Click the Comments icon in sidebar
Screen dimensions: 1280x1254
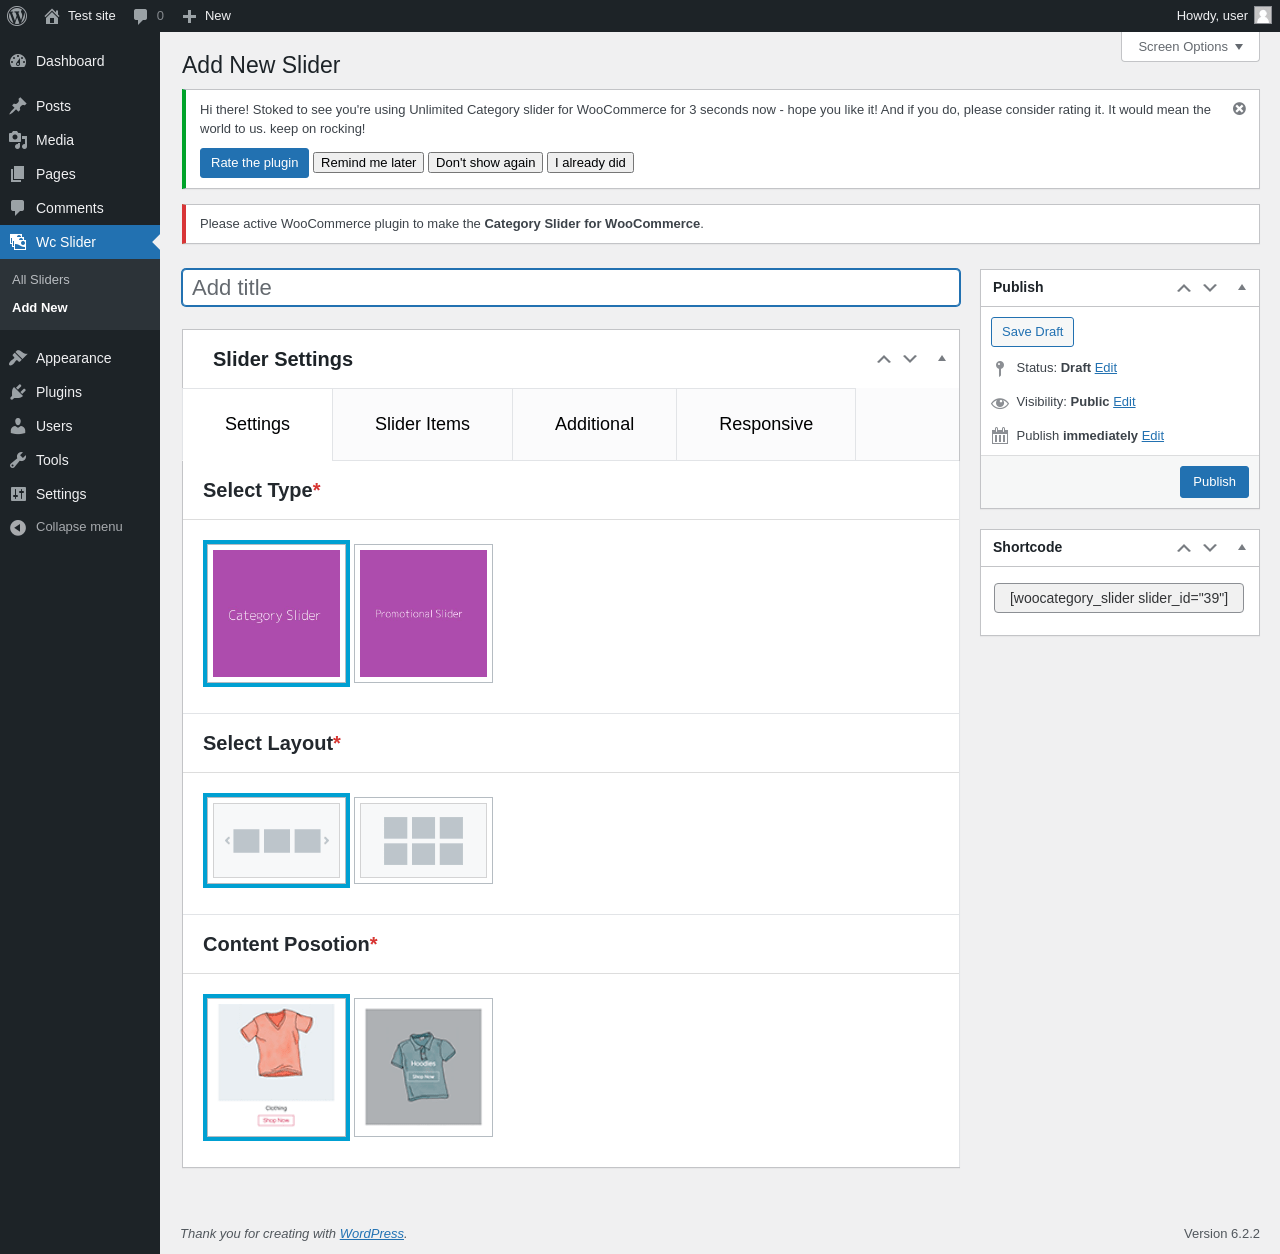[18, 208]
